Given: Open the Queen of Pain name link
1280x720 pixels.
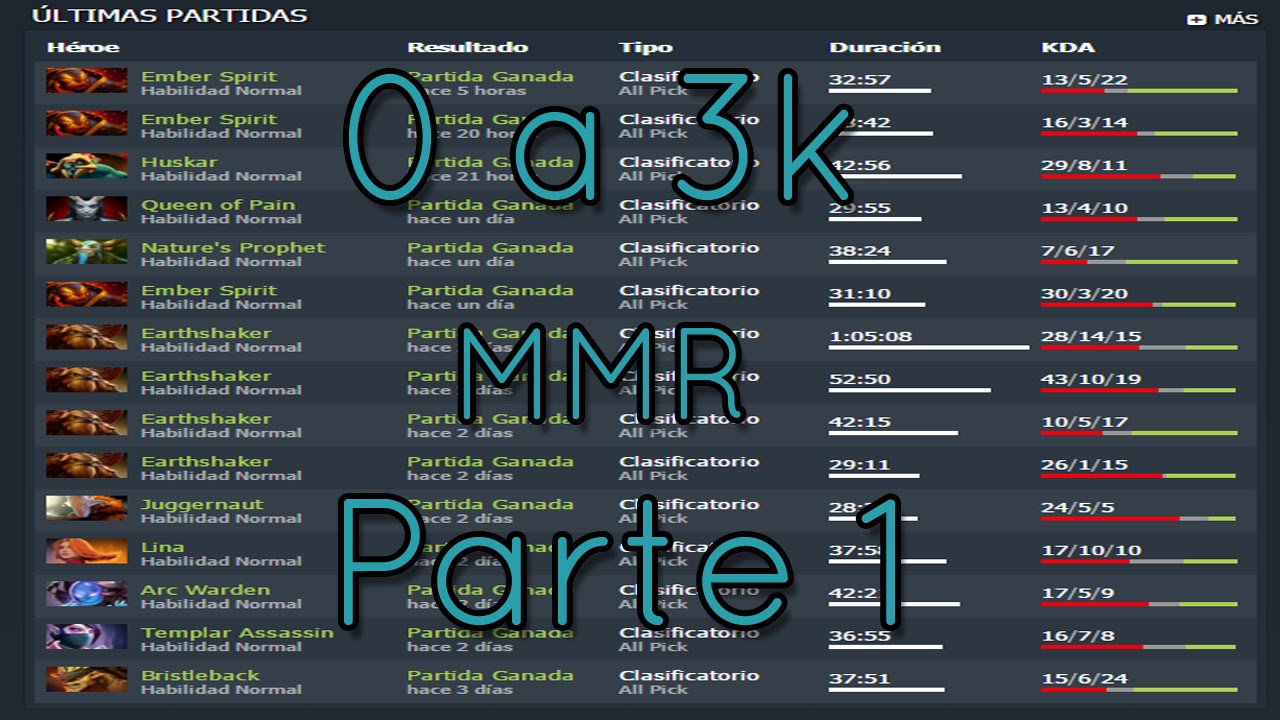Looking at the screenshot, I should click(x=218, y=205).
